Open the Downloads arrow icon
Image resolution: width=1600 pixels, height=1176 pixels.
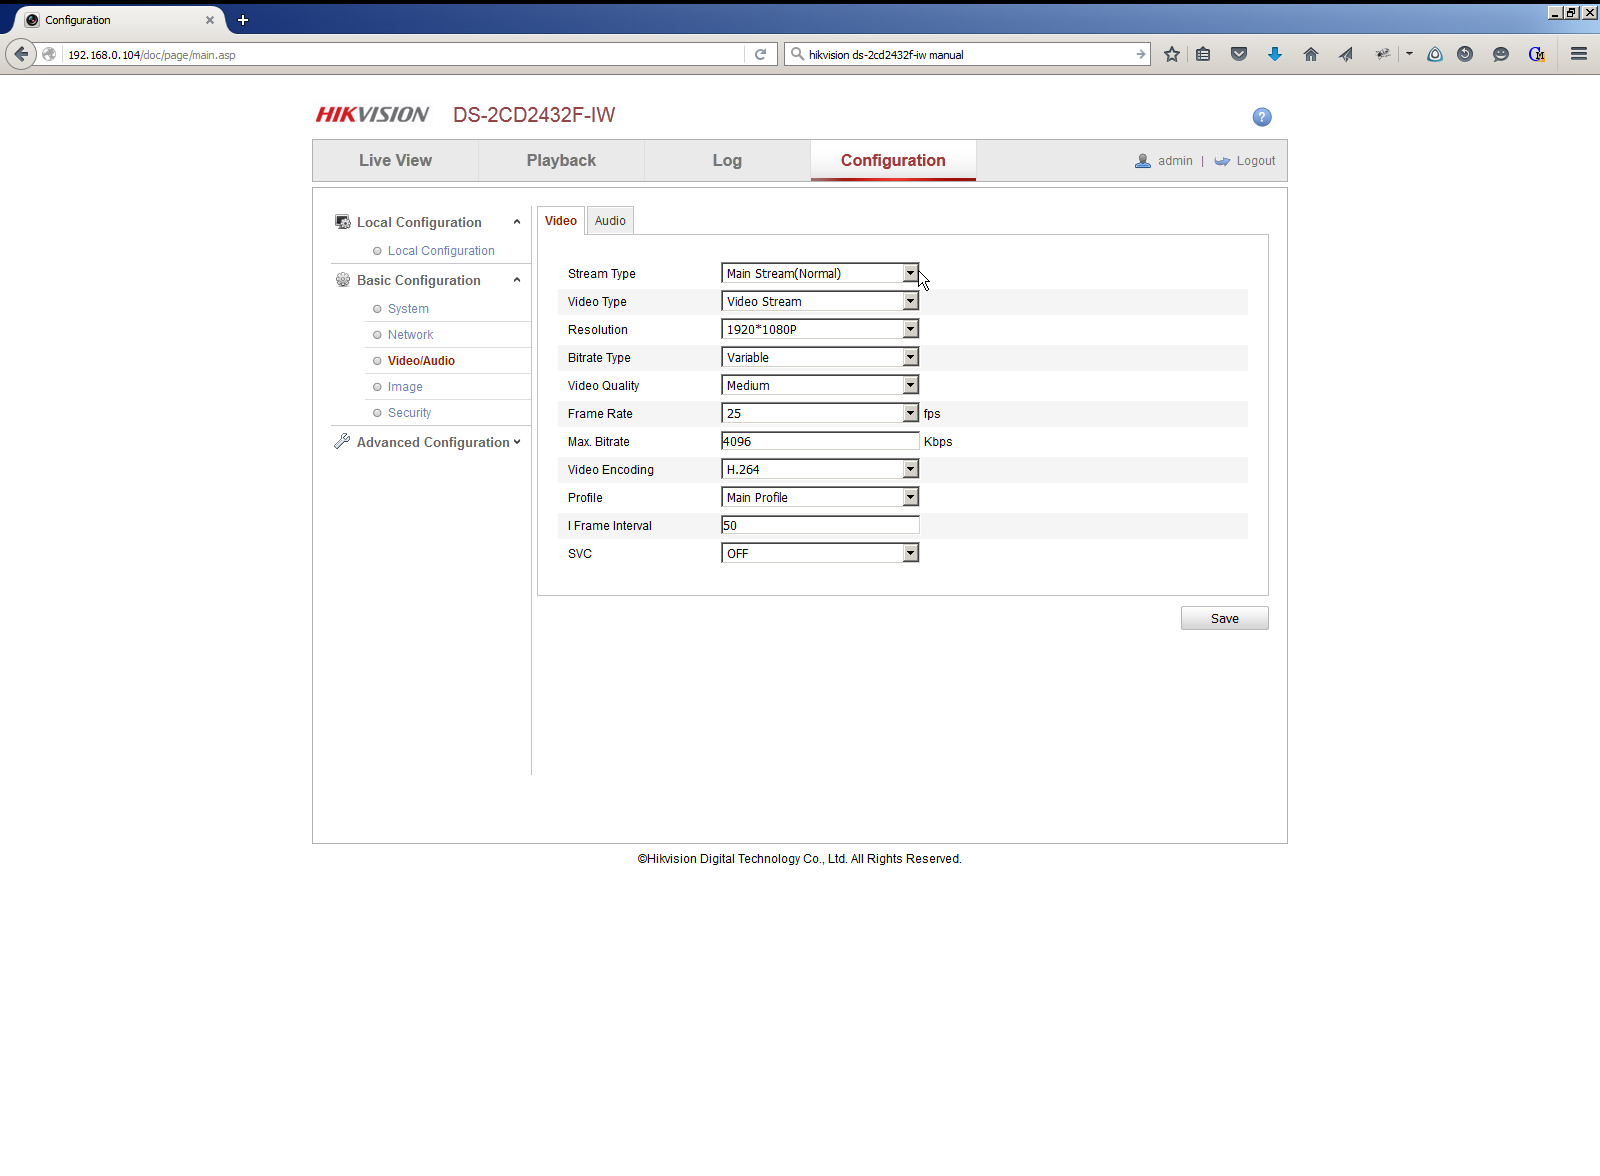pos(1275,55)
